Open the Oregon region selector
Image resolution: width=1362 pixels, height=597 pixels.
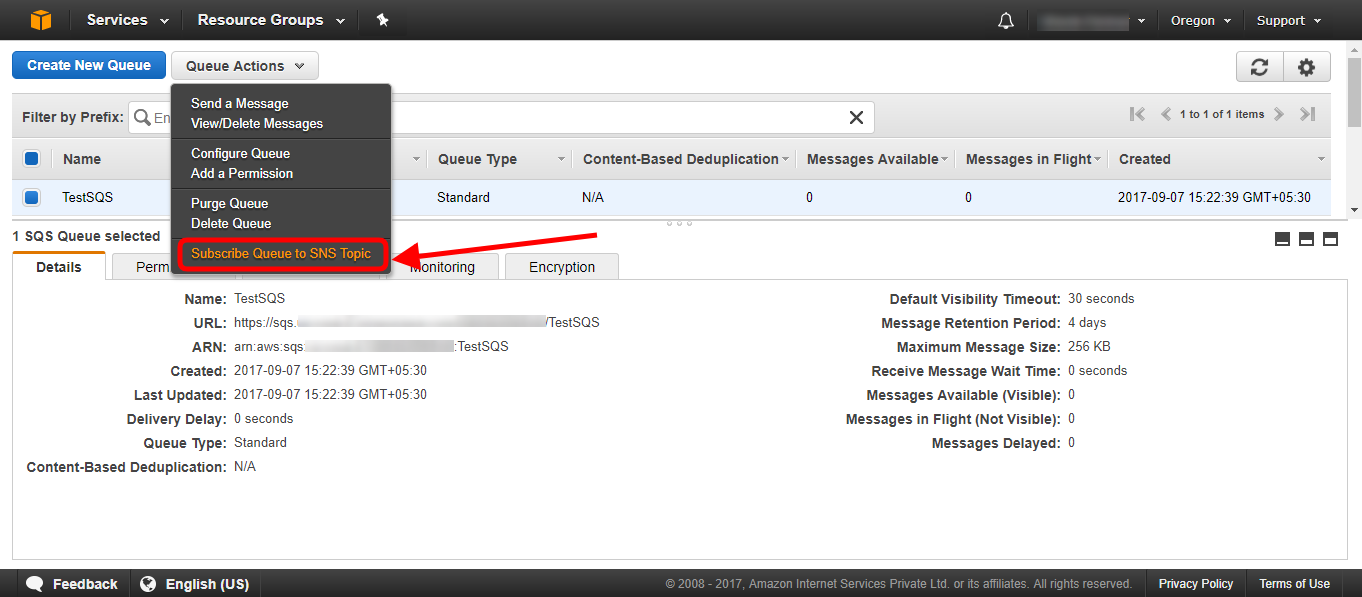[1201, 20]
